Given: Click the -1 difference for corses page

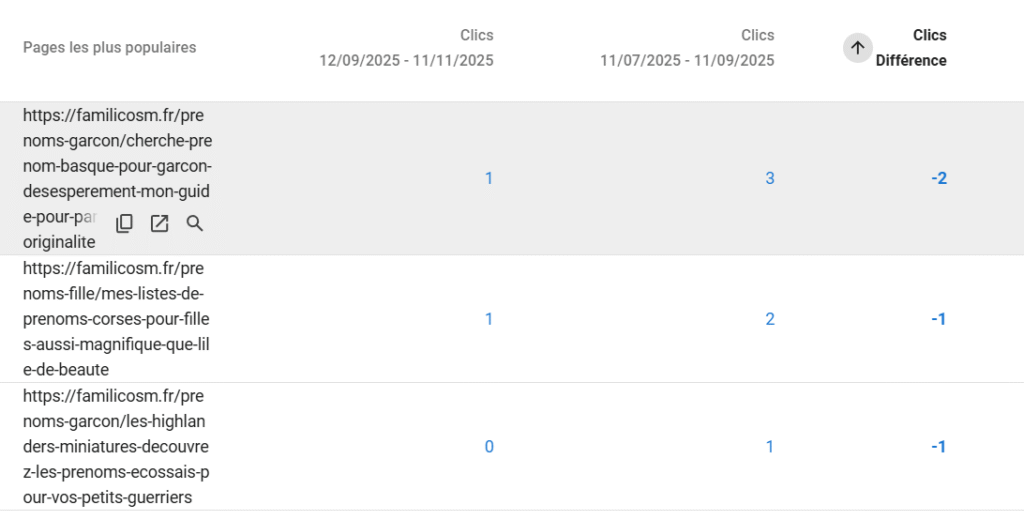Looking at the screenshot, I should click(938, 319).
